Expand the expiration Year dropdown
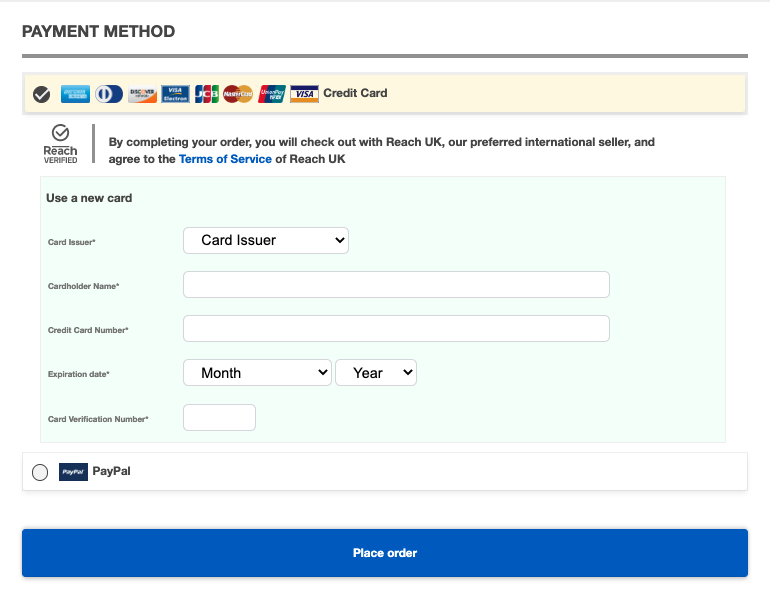Image resolution: width=770 pixels, height=590 pixels. (x=376, y=373)
